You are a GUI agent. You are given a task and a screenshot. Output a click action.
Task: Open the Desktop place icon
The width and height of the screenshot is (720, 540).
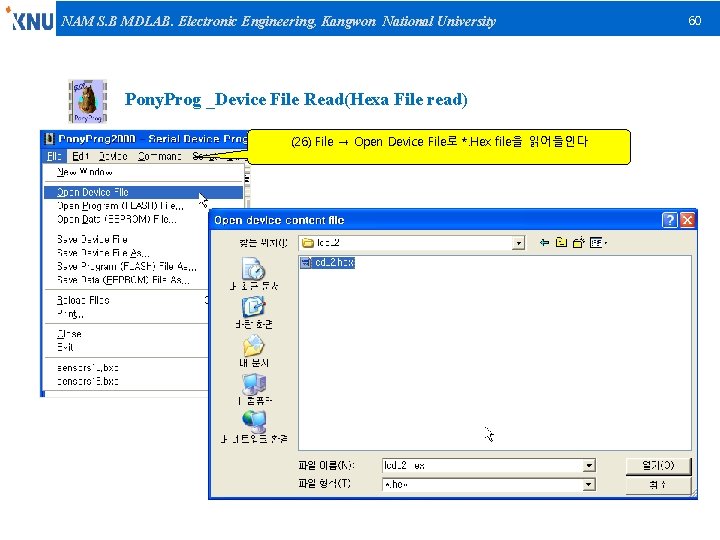pyautogui.click(x=253, y=307)
